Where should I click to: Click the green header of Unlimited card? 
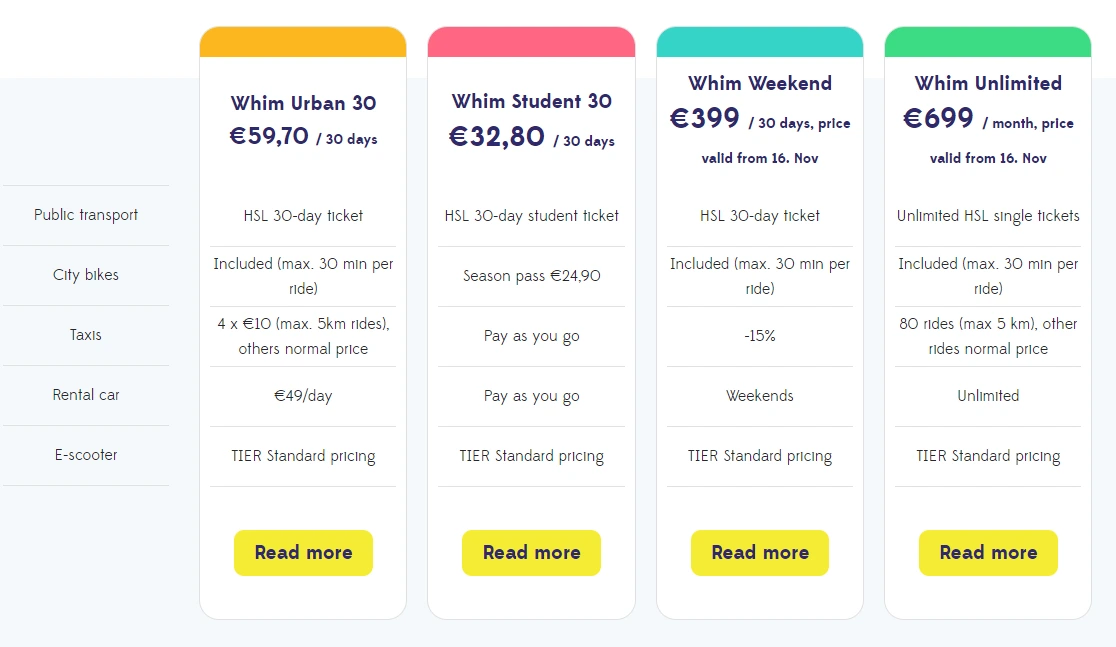[988, 42]
